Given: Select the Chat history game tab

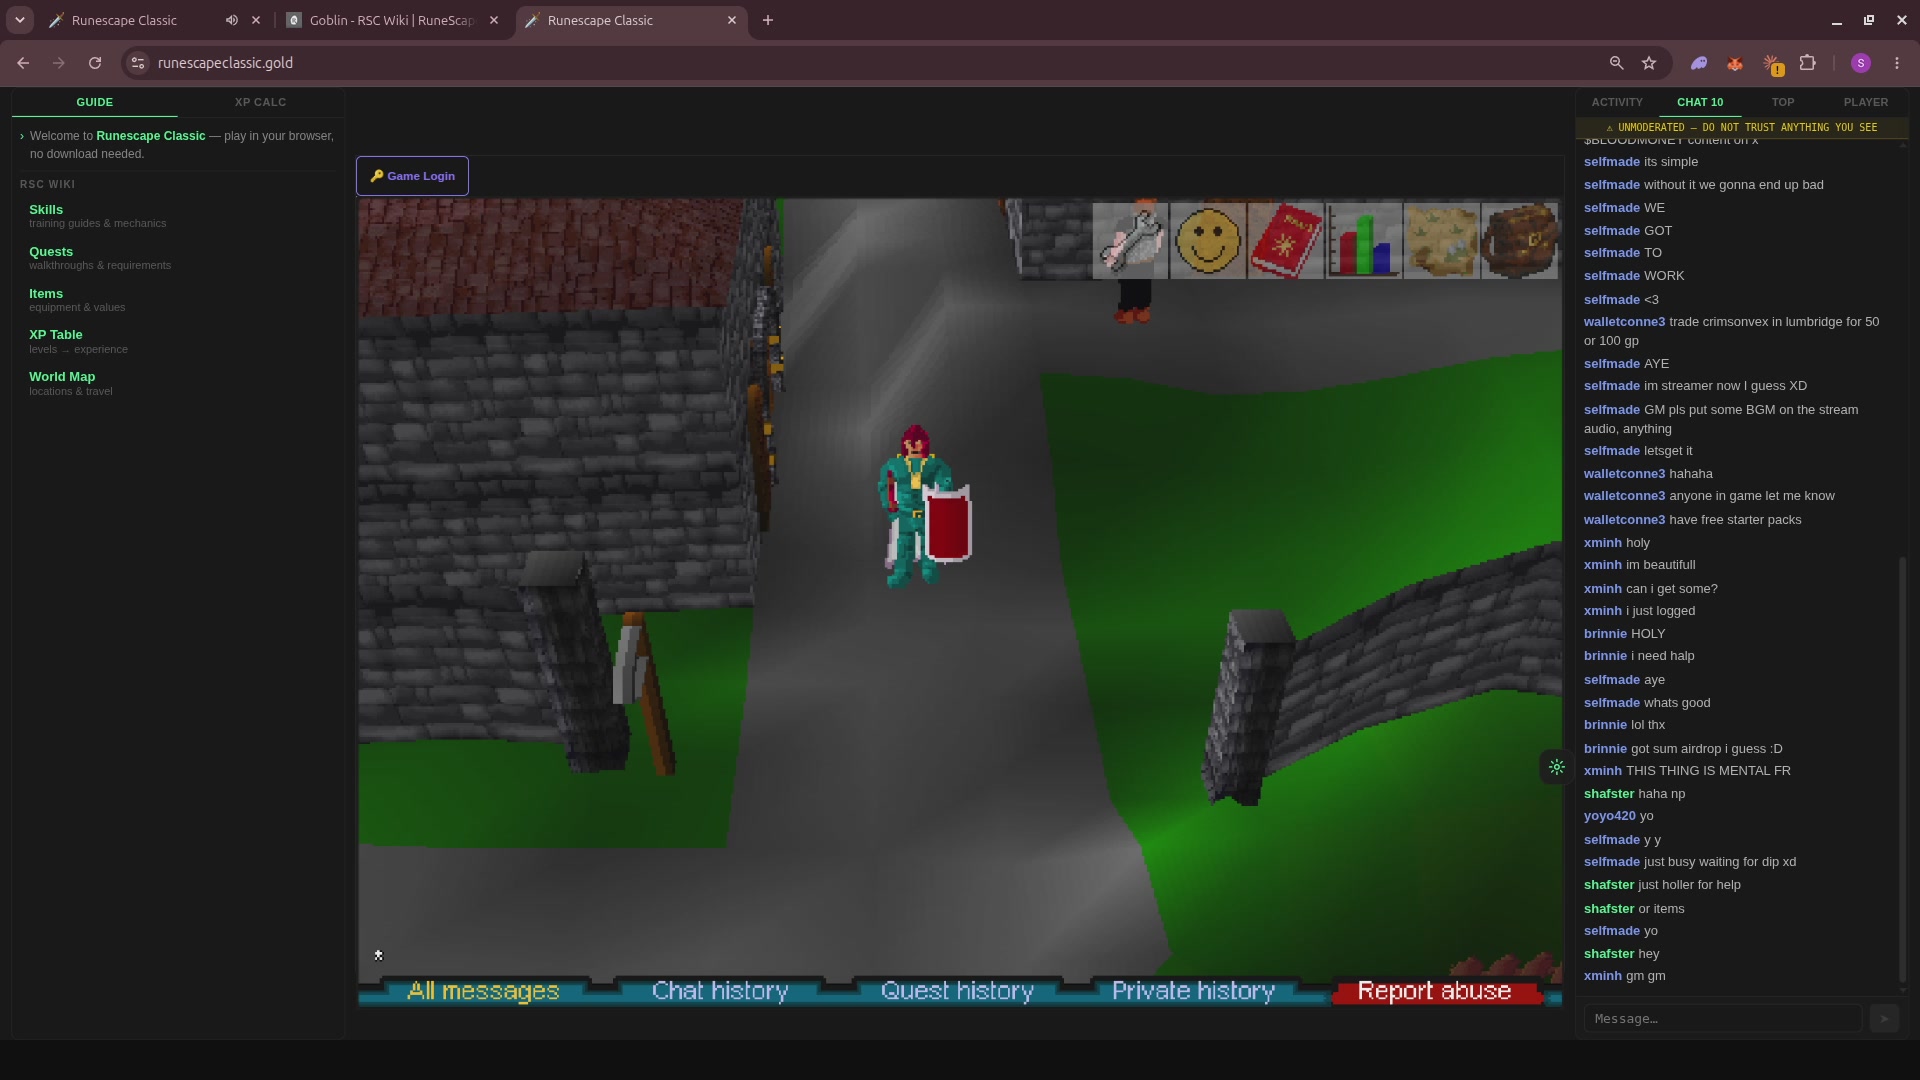Looking at the screenshot, I should pos(720,992).
